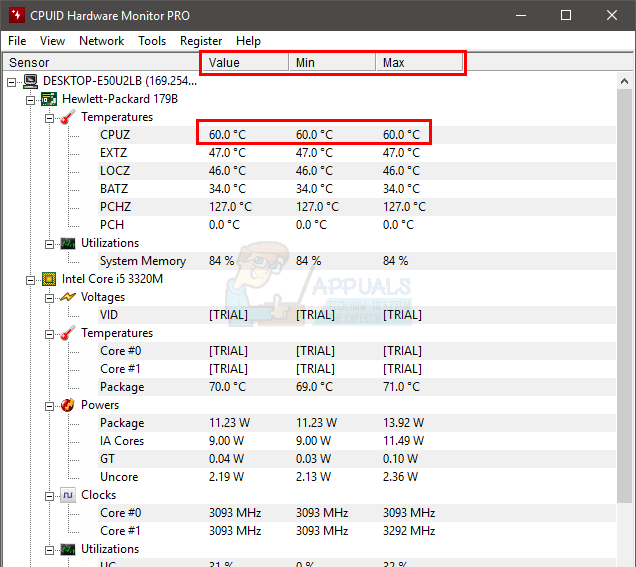Click the CPU chip icon beside Intel Core i5

(49, 279)
